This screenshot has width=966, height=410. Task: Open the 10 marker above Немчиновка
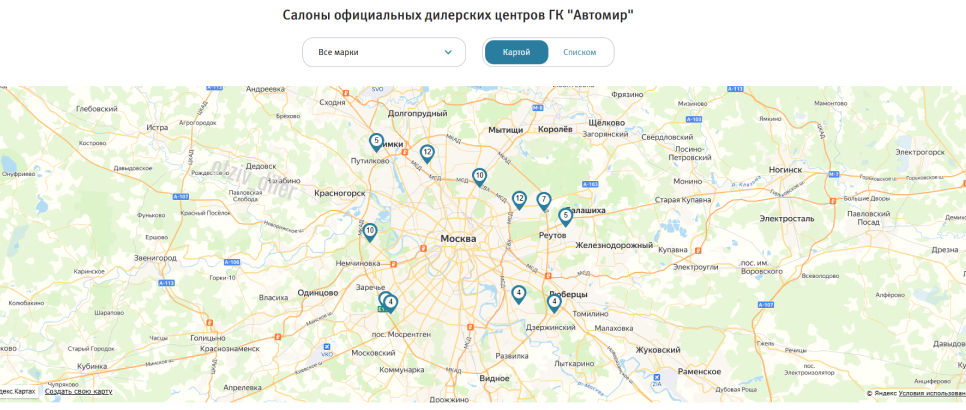pos(370,232)
